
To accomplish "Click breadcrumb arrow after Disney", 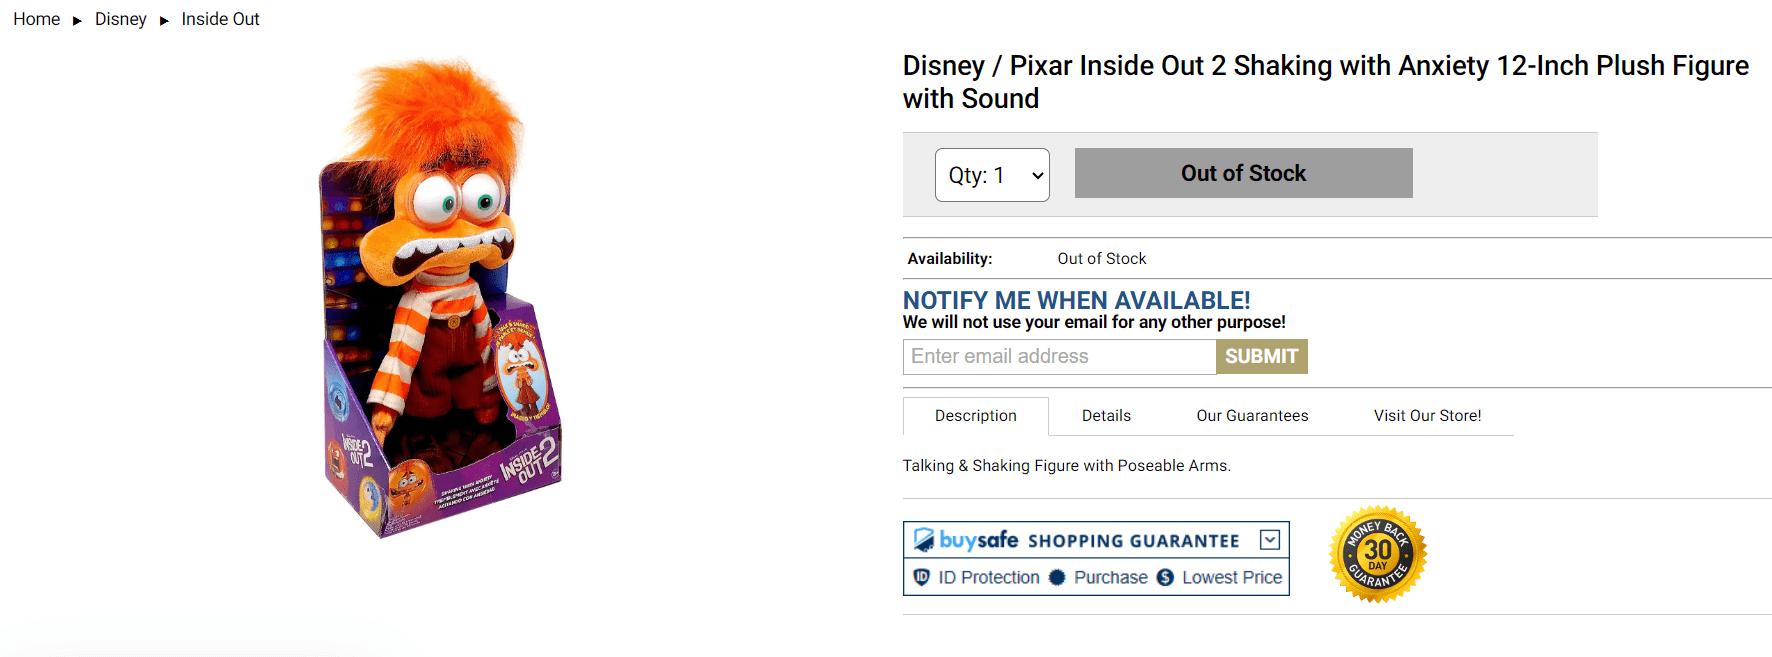I will pyautogui.click(x=164, y=20).
